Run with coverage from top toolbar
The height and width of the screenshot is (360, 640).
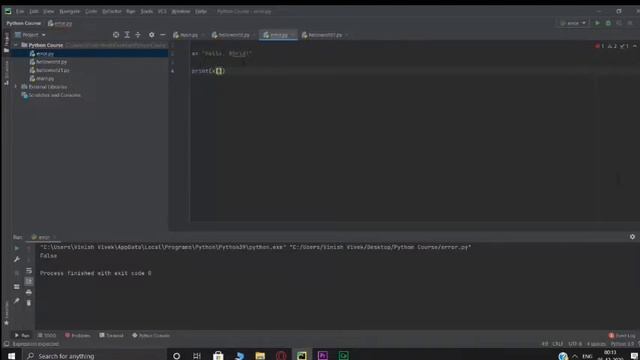(619, 23)
